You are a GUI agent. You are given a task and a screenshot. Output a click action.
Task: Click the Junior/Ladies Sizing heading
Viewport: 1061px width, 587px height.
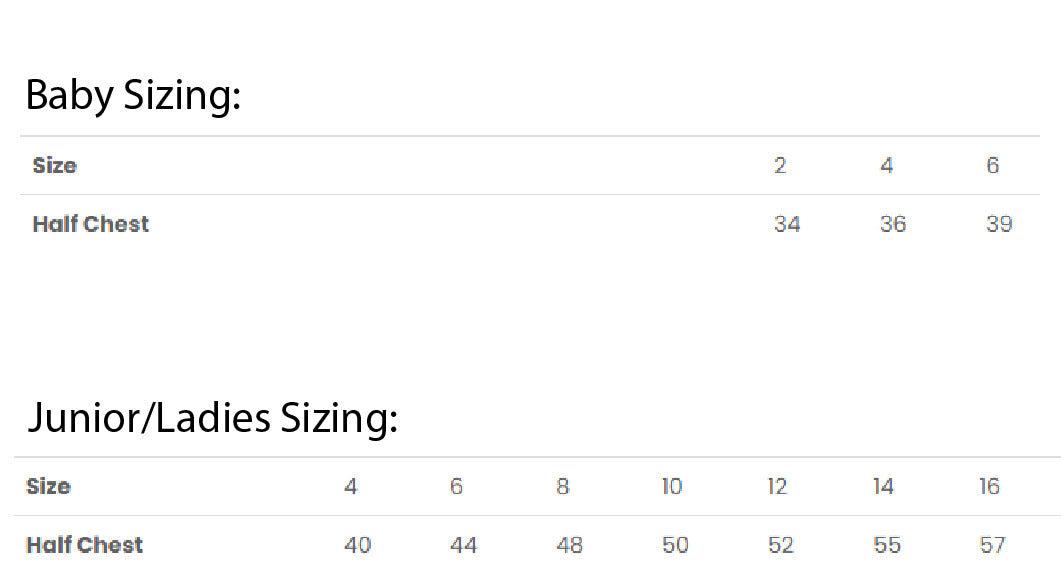pyautogui.click(x=212, y=418)
